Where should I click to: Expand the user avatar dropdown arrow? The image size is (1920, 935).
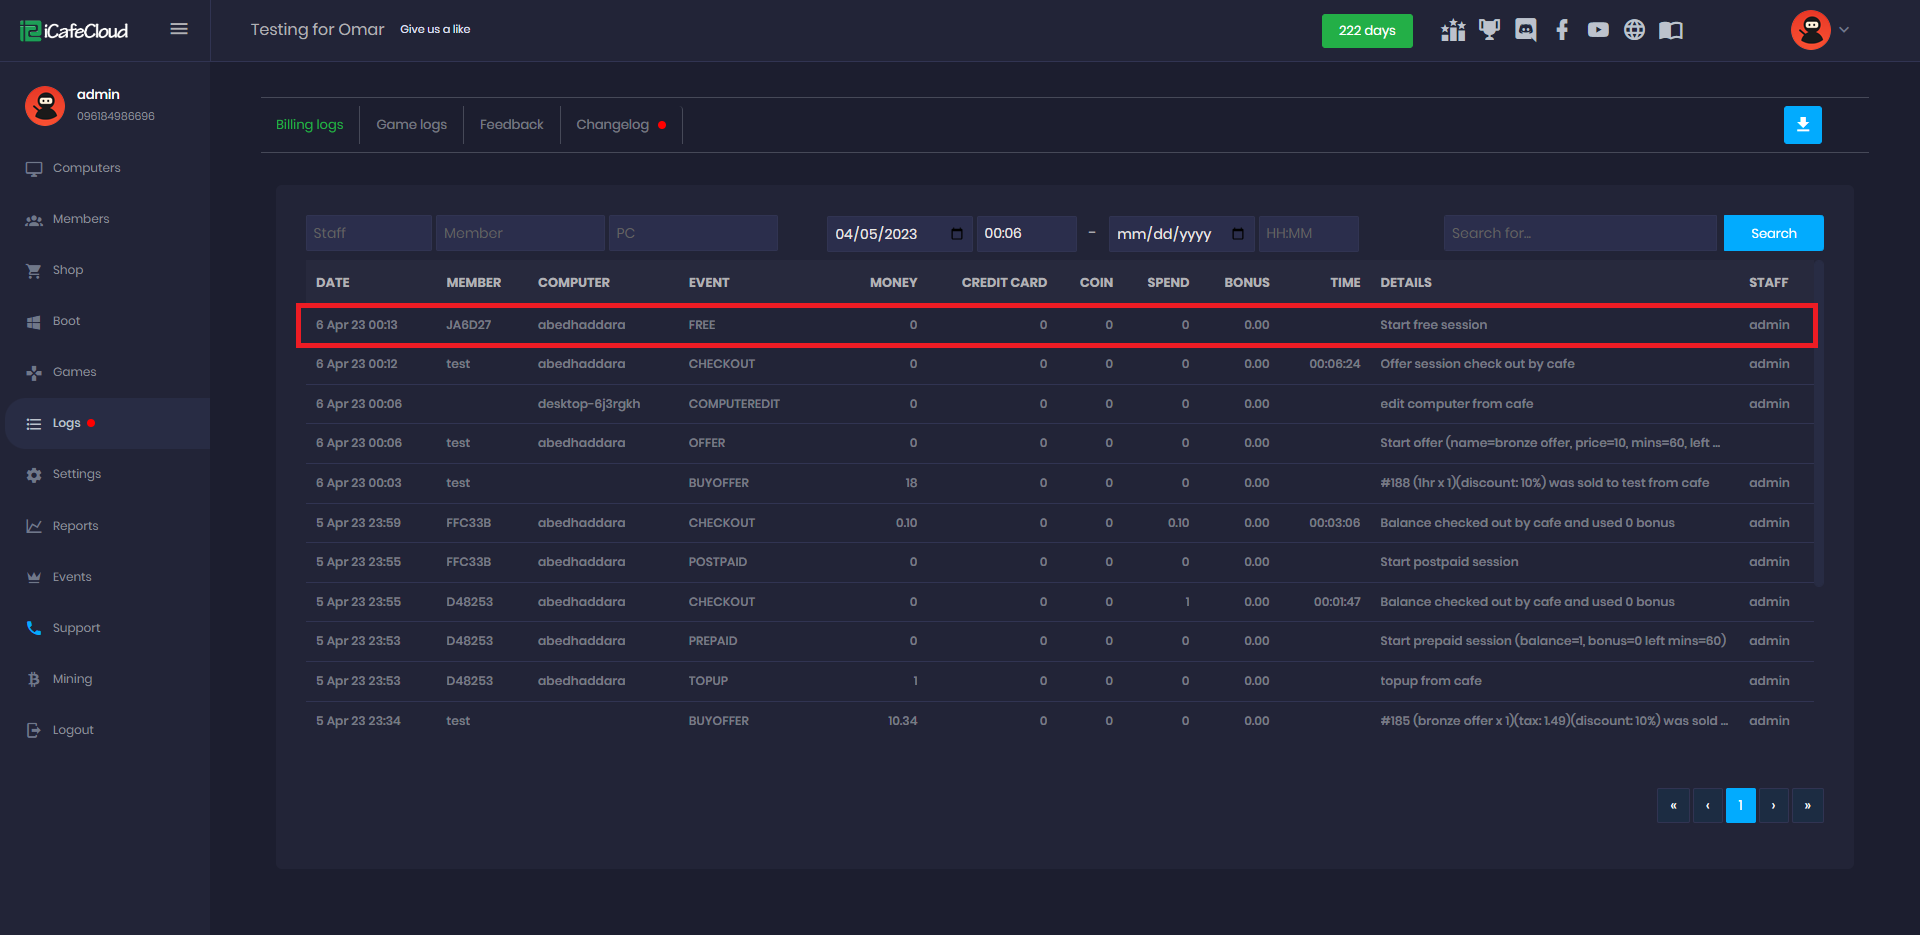pyautogui.click(x=1844, y=30)
